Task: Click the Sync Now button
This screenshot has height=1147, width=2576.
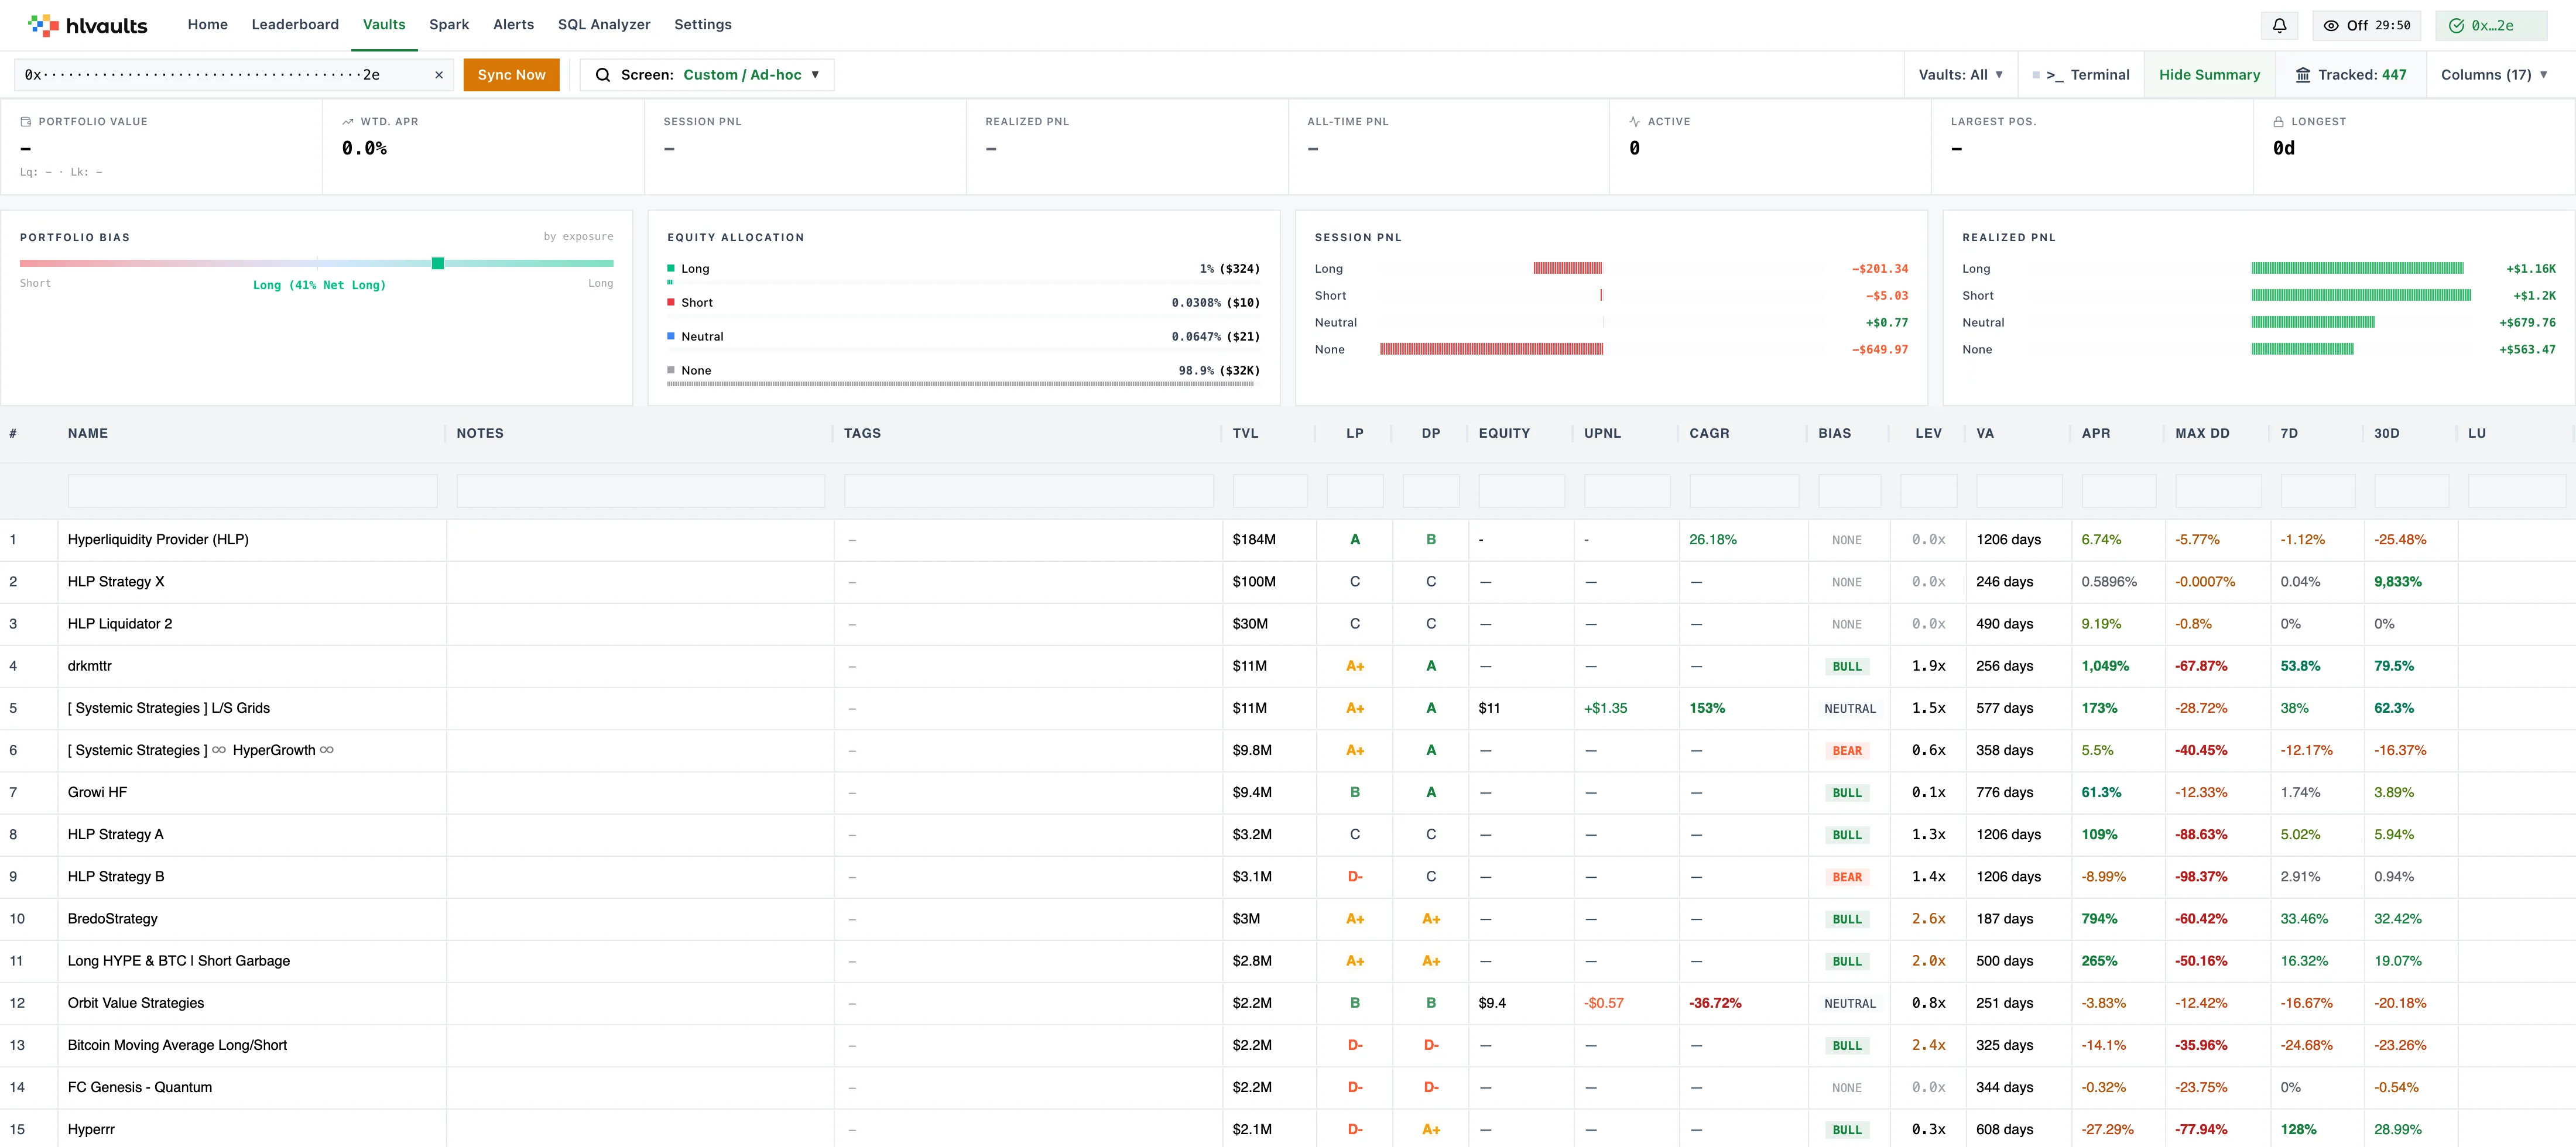Action: click(x=512, y=75)
